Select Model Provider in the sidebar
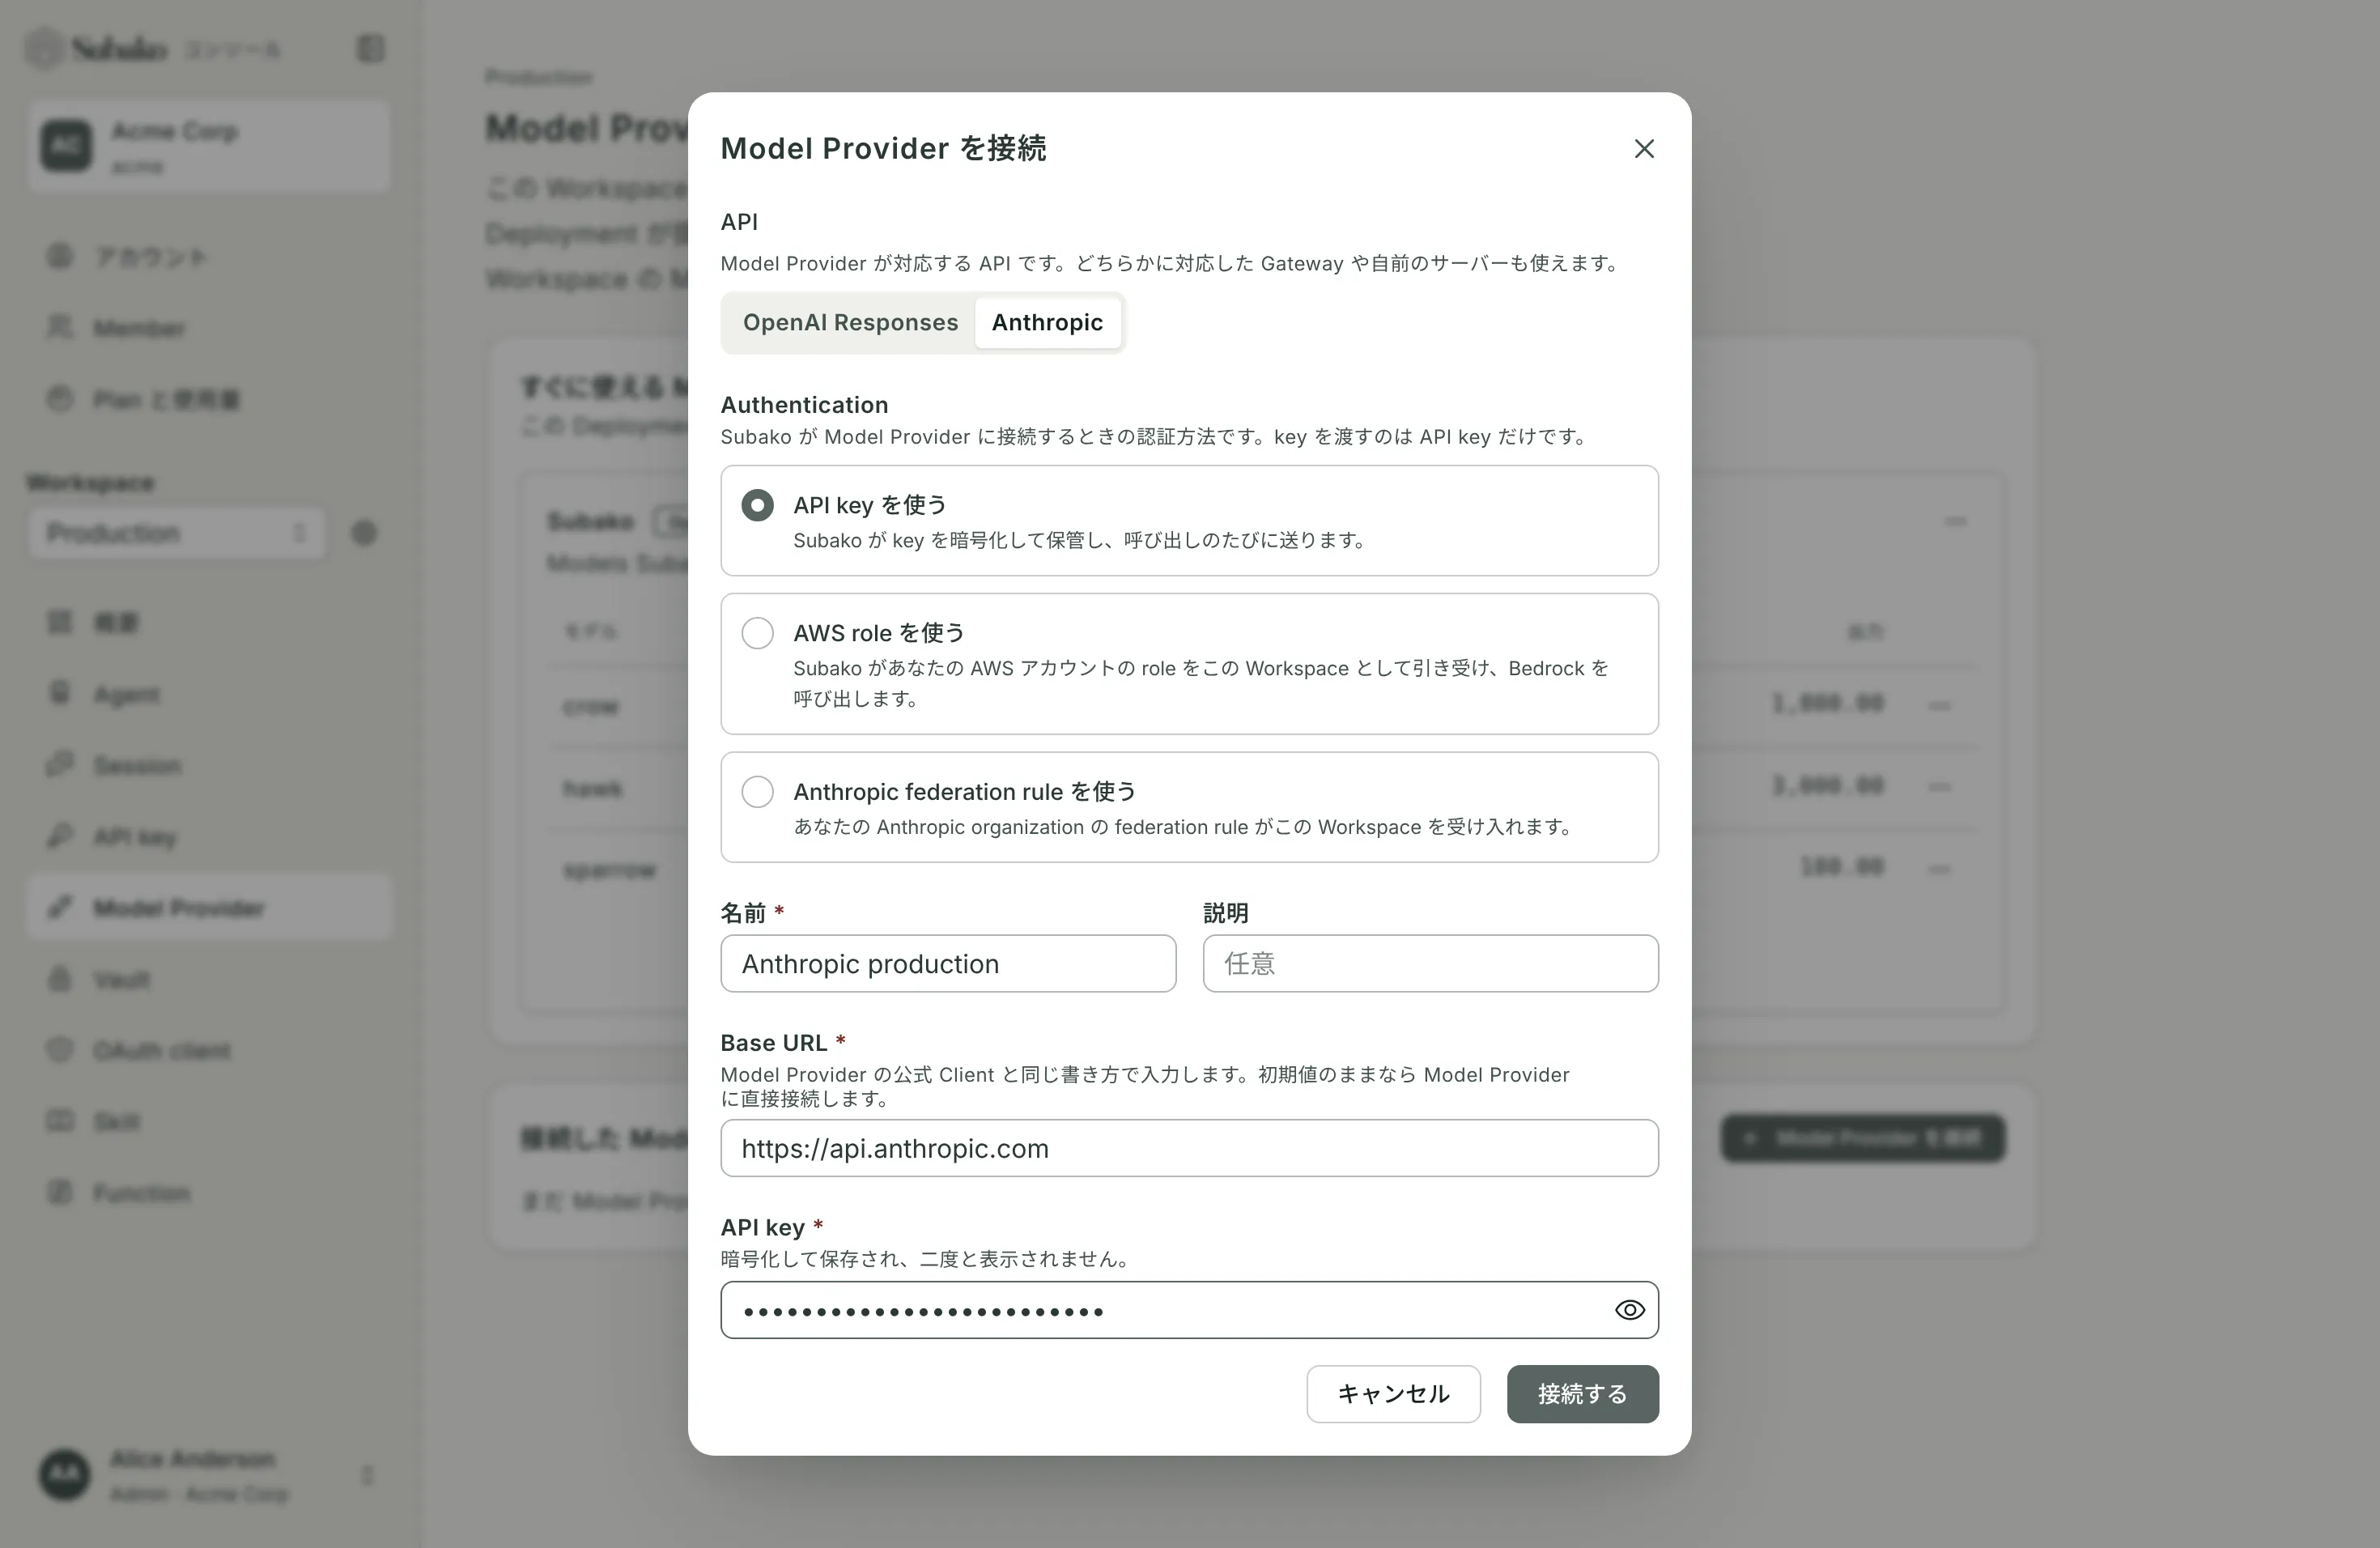 click(x=209, y=908)
